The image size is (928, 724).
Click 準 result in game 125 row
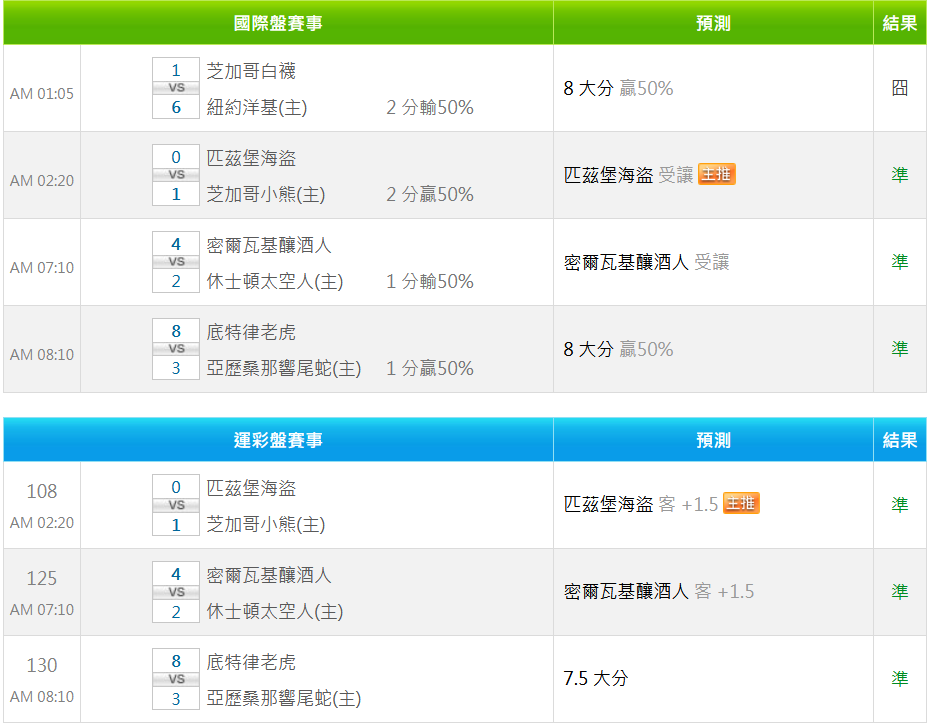click(x=900, y=591)
